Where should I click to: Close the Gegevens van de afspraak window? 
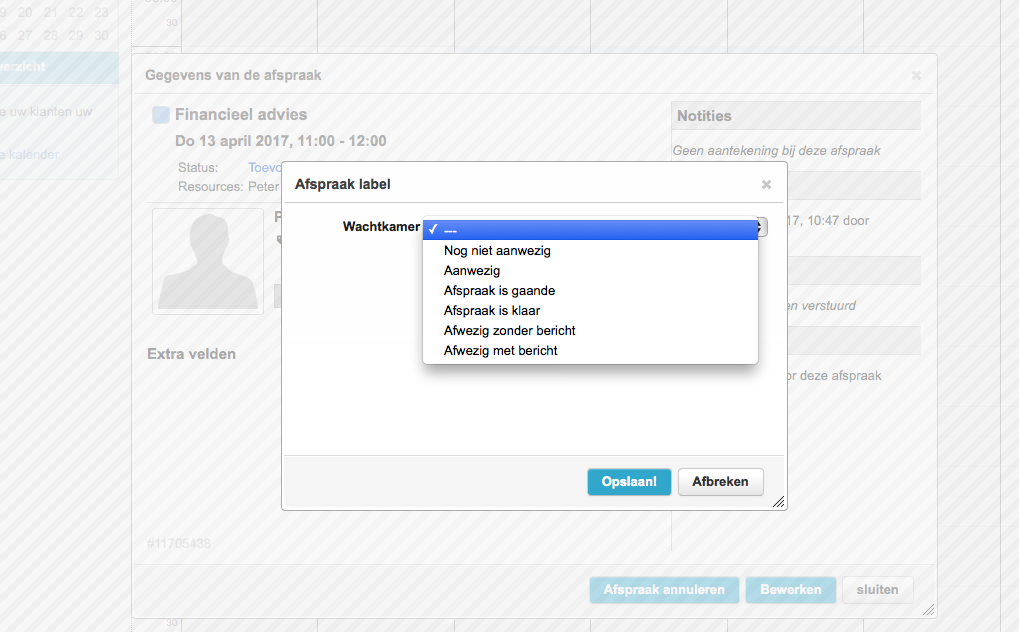point(916,75)
